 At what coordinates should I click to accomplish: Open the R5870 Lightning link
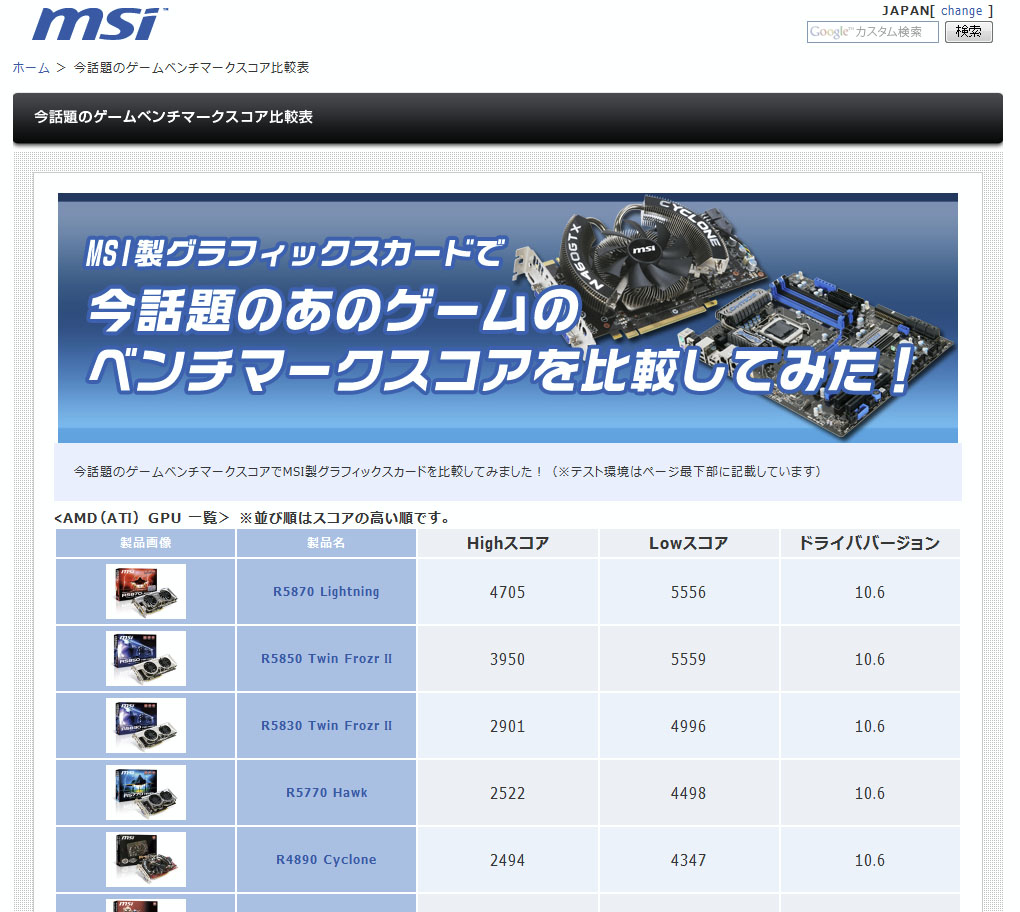326,591
